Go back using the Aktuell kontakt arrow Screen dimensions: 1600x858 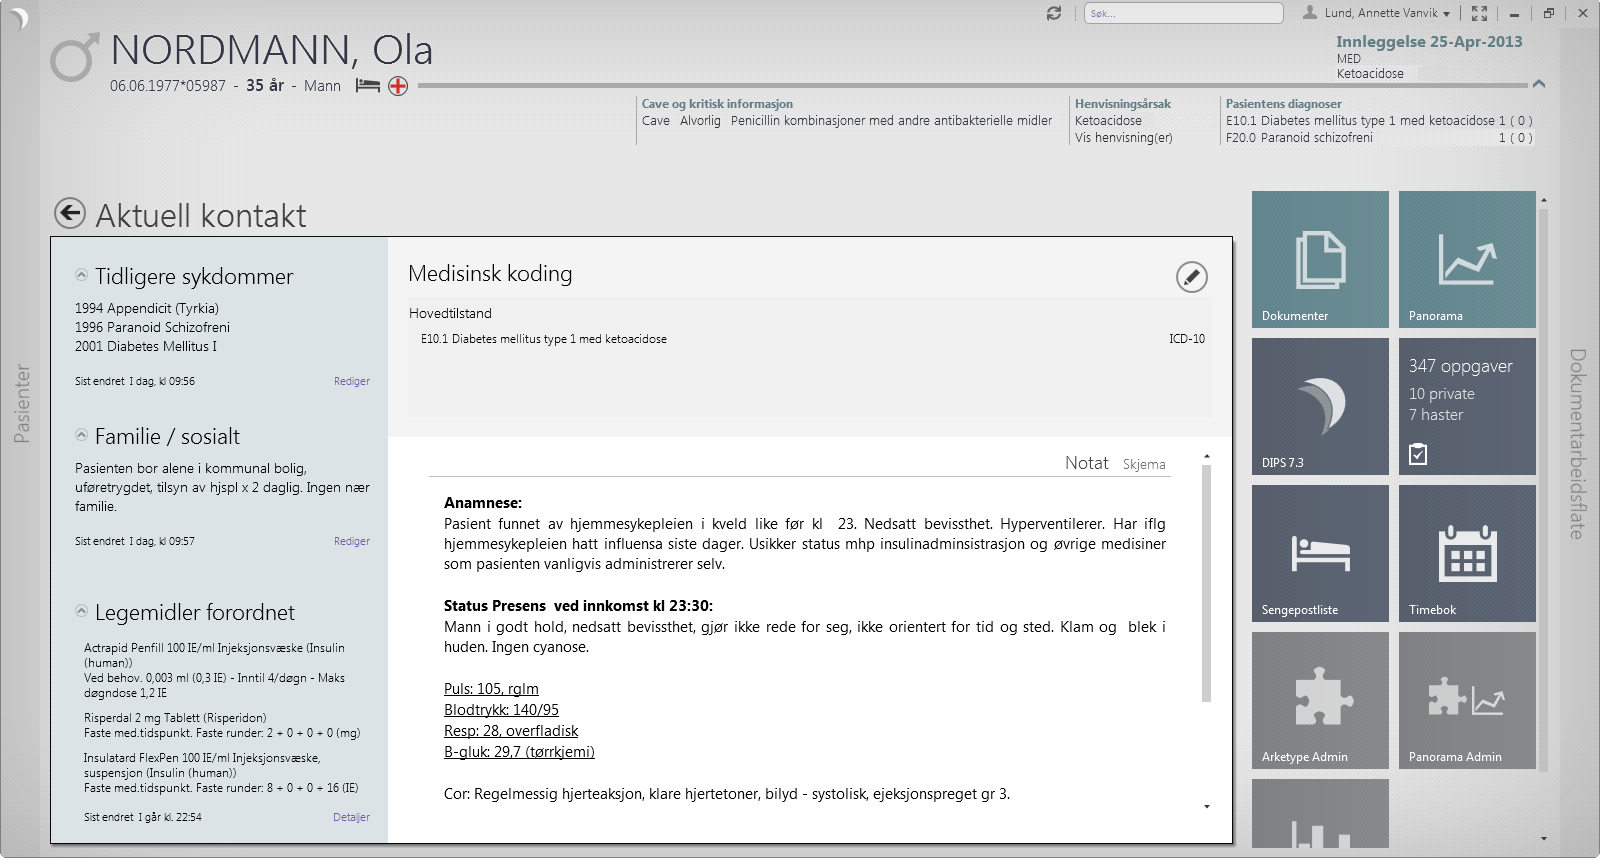[x=70, y=213]
